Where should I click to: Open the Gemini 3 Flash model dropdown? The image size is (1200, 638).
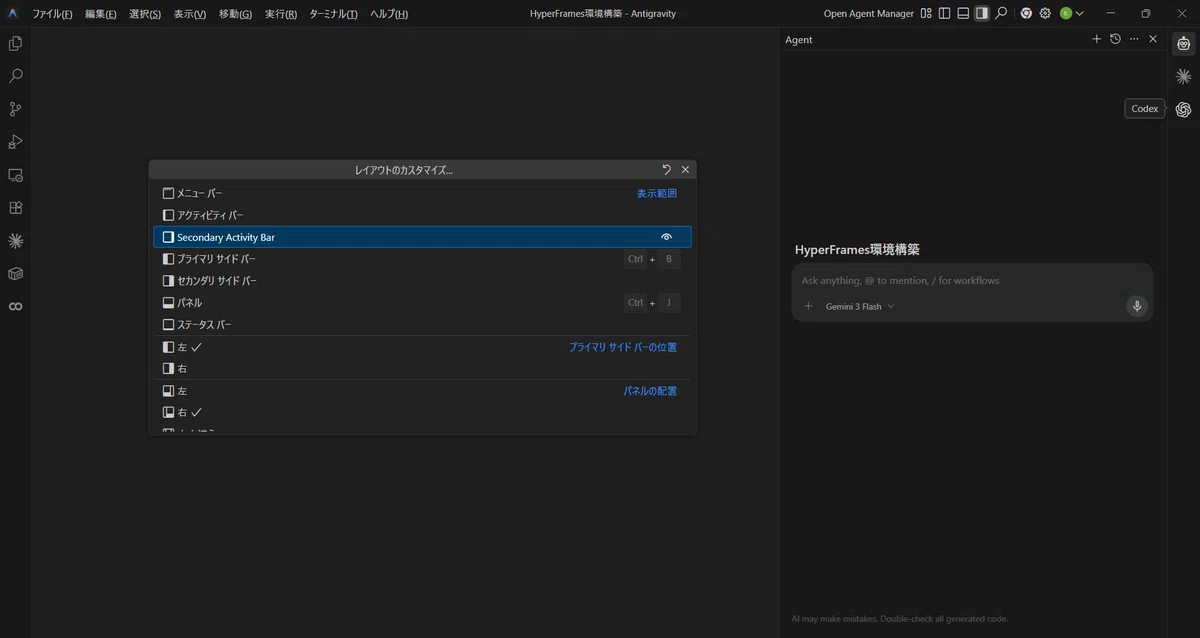click(x=860, y=307)
